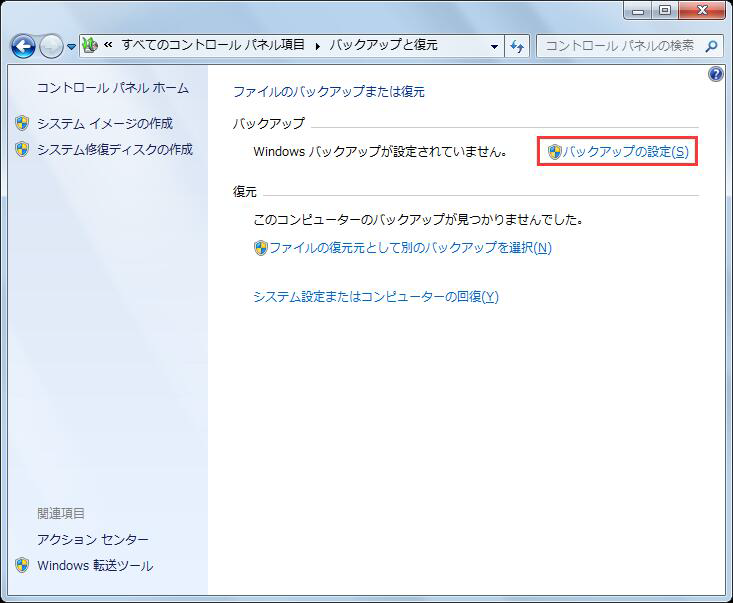Click shield icon next to システム イメージの作成

[22, 123]
